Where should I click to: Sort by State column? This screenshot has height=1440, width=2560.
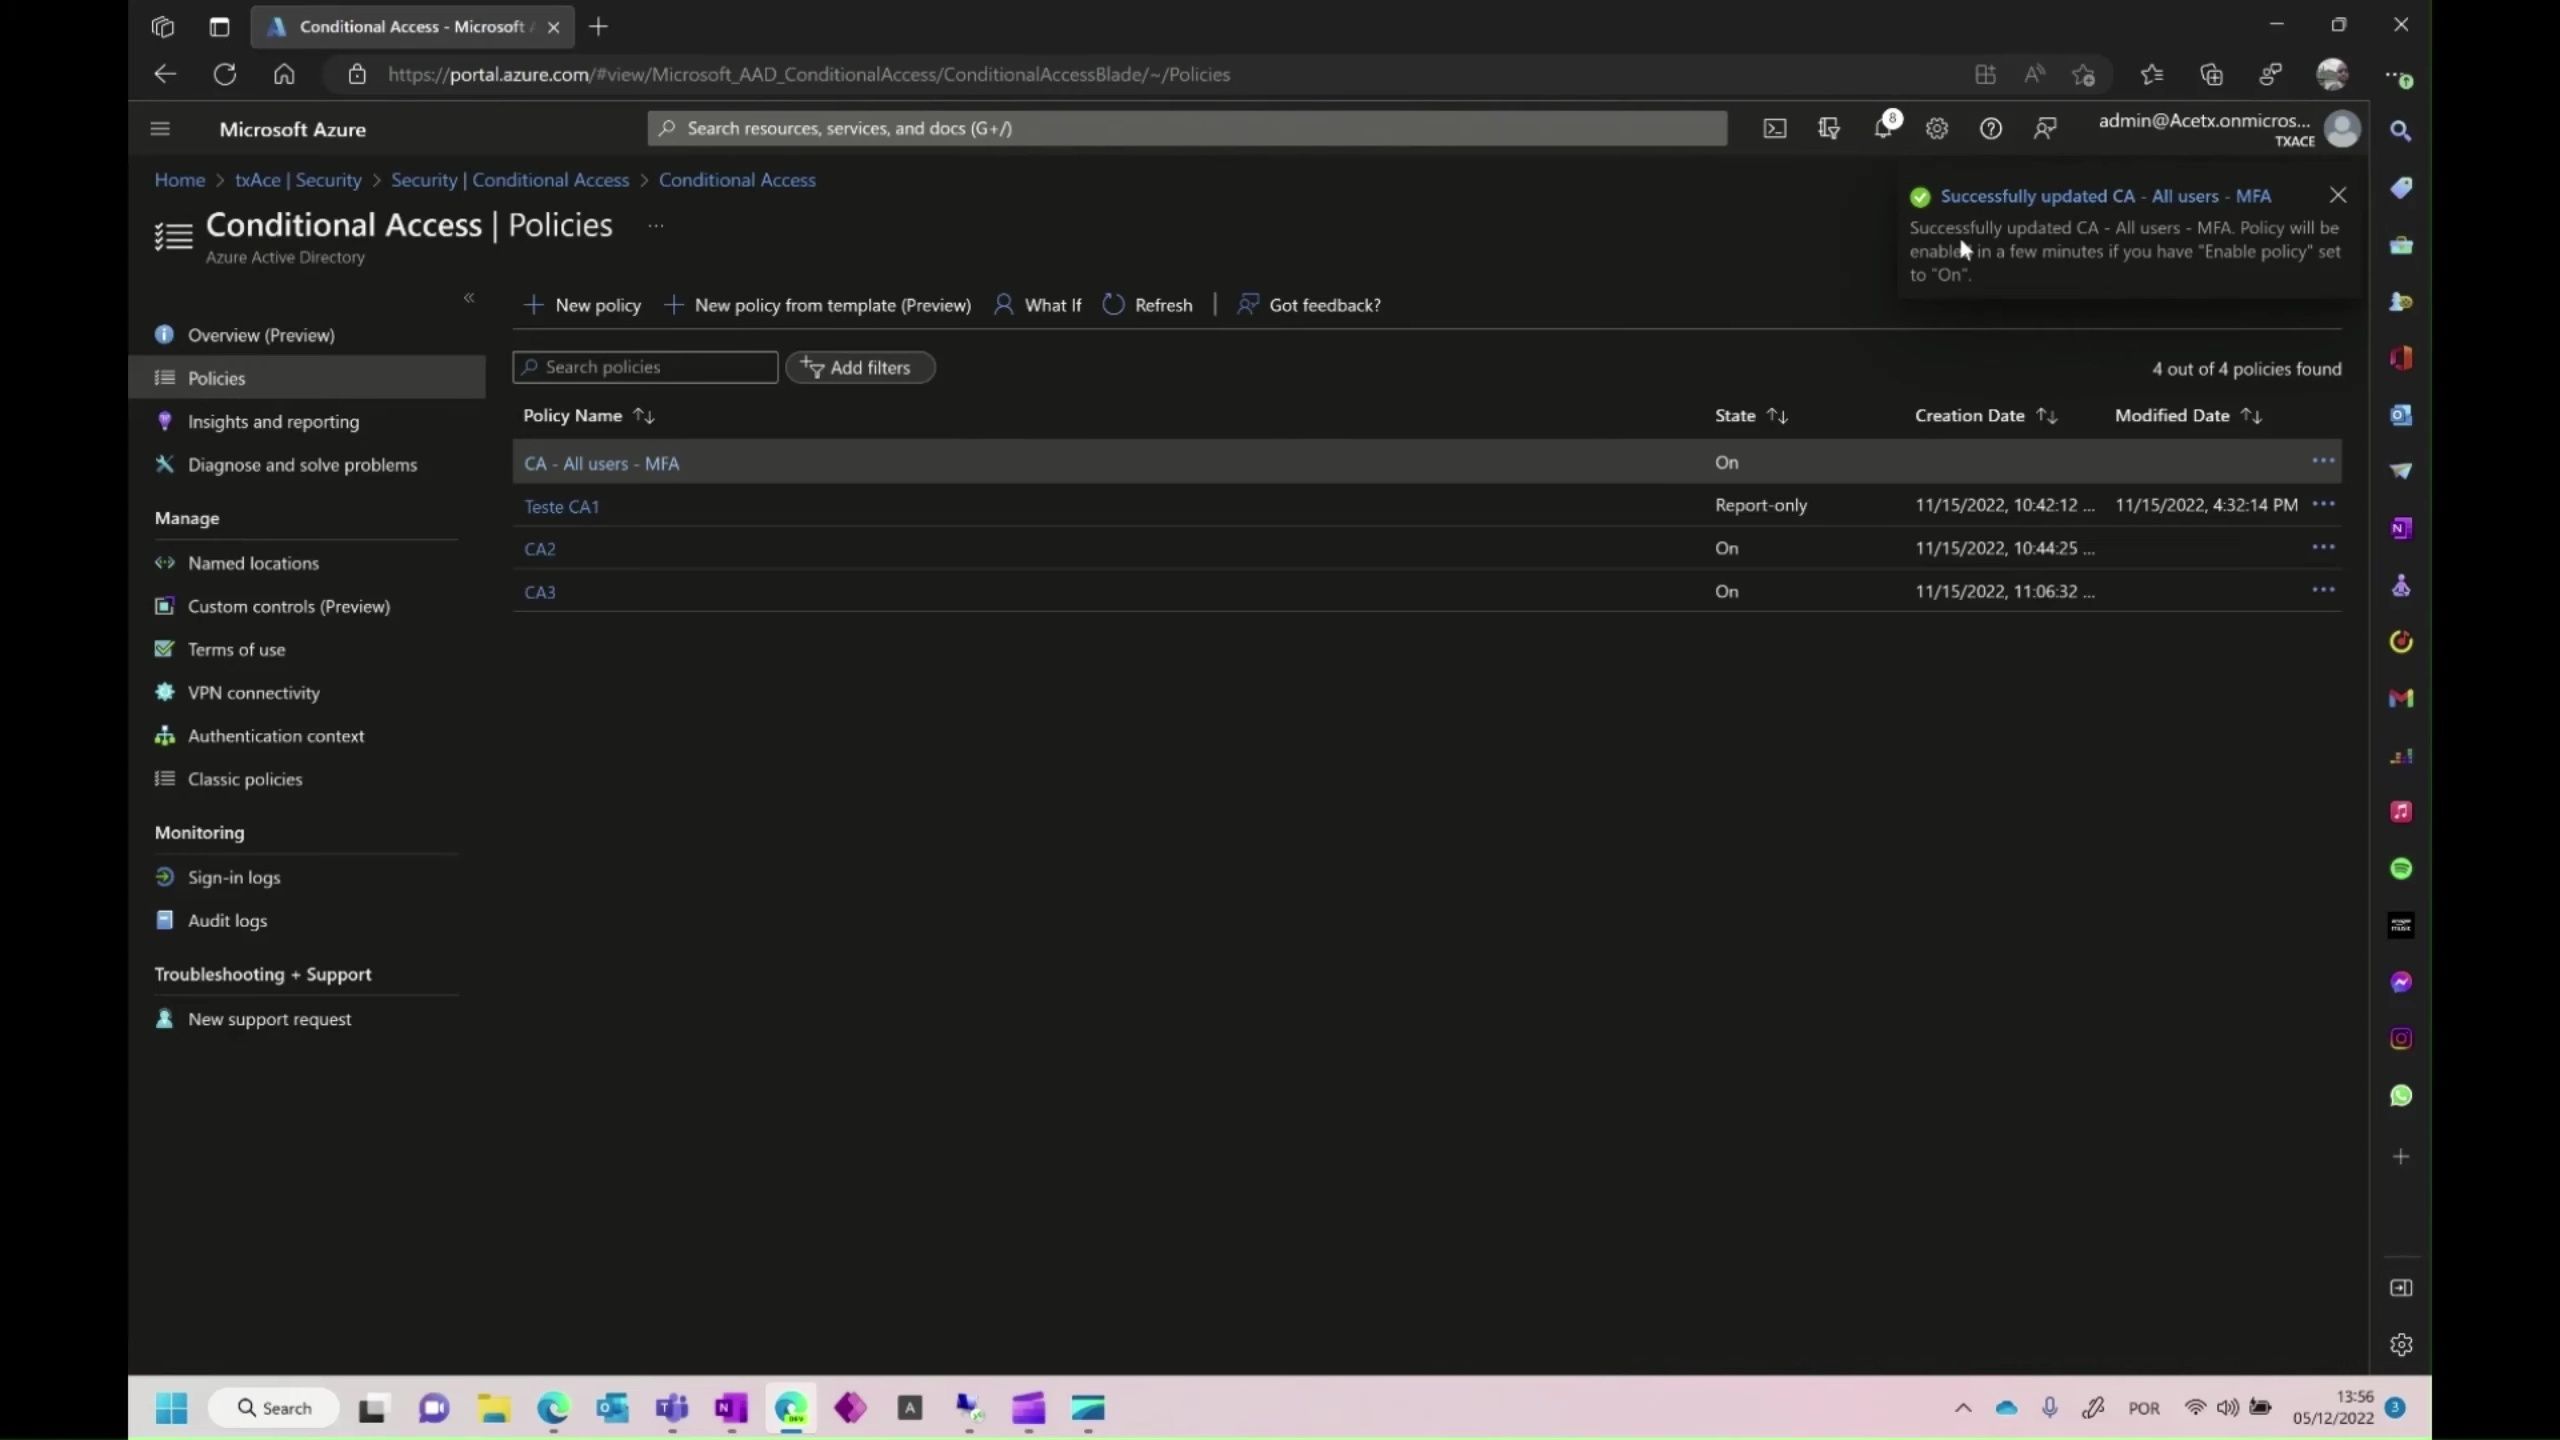(x=1751, y=415)
